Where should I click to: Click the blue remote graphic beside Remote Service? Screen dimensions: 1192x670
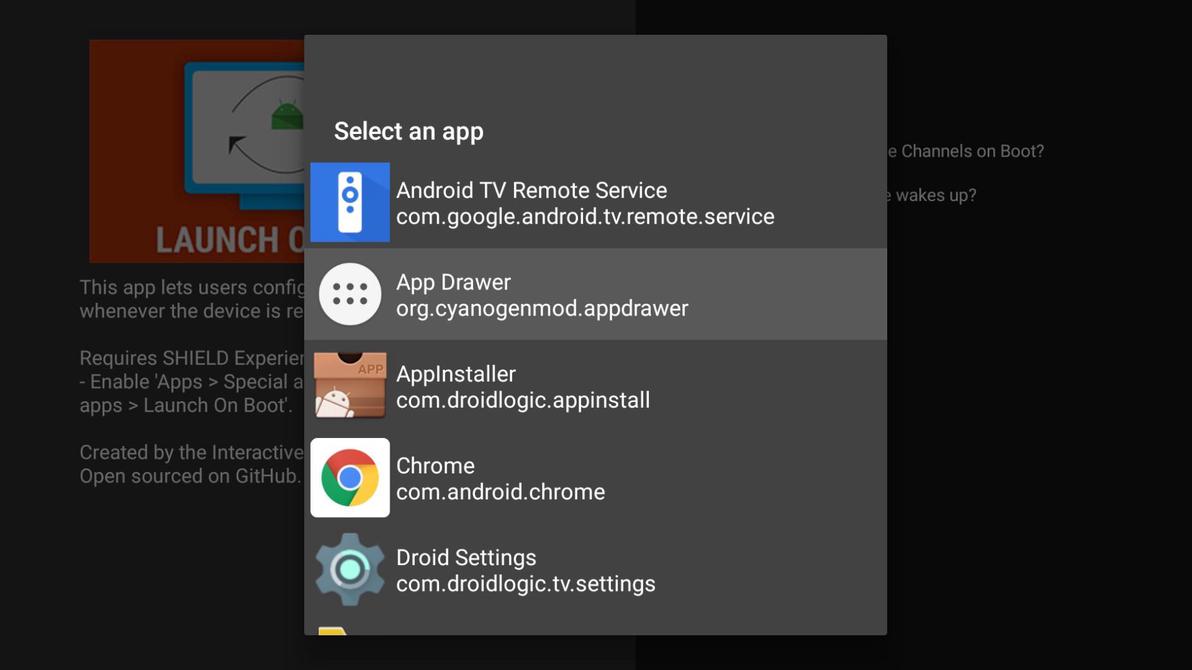point(349,201)
